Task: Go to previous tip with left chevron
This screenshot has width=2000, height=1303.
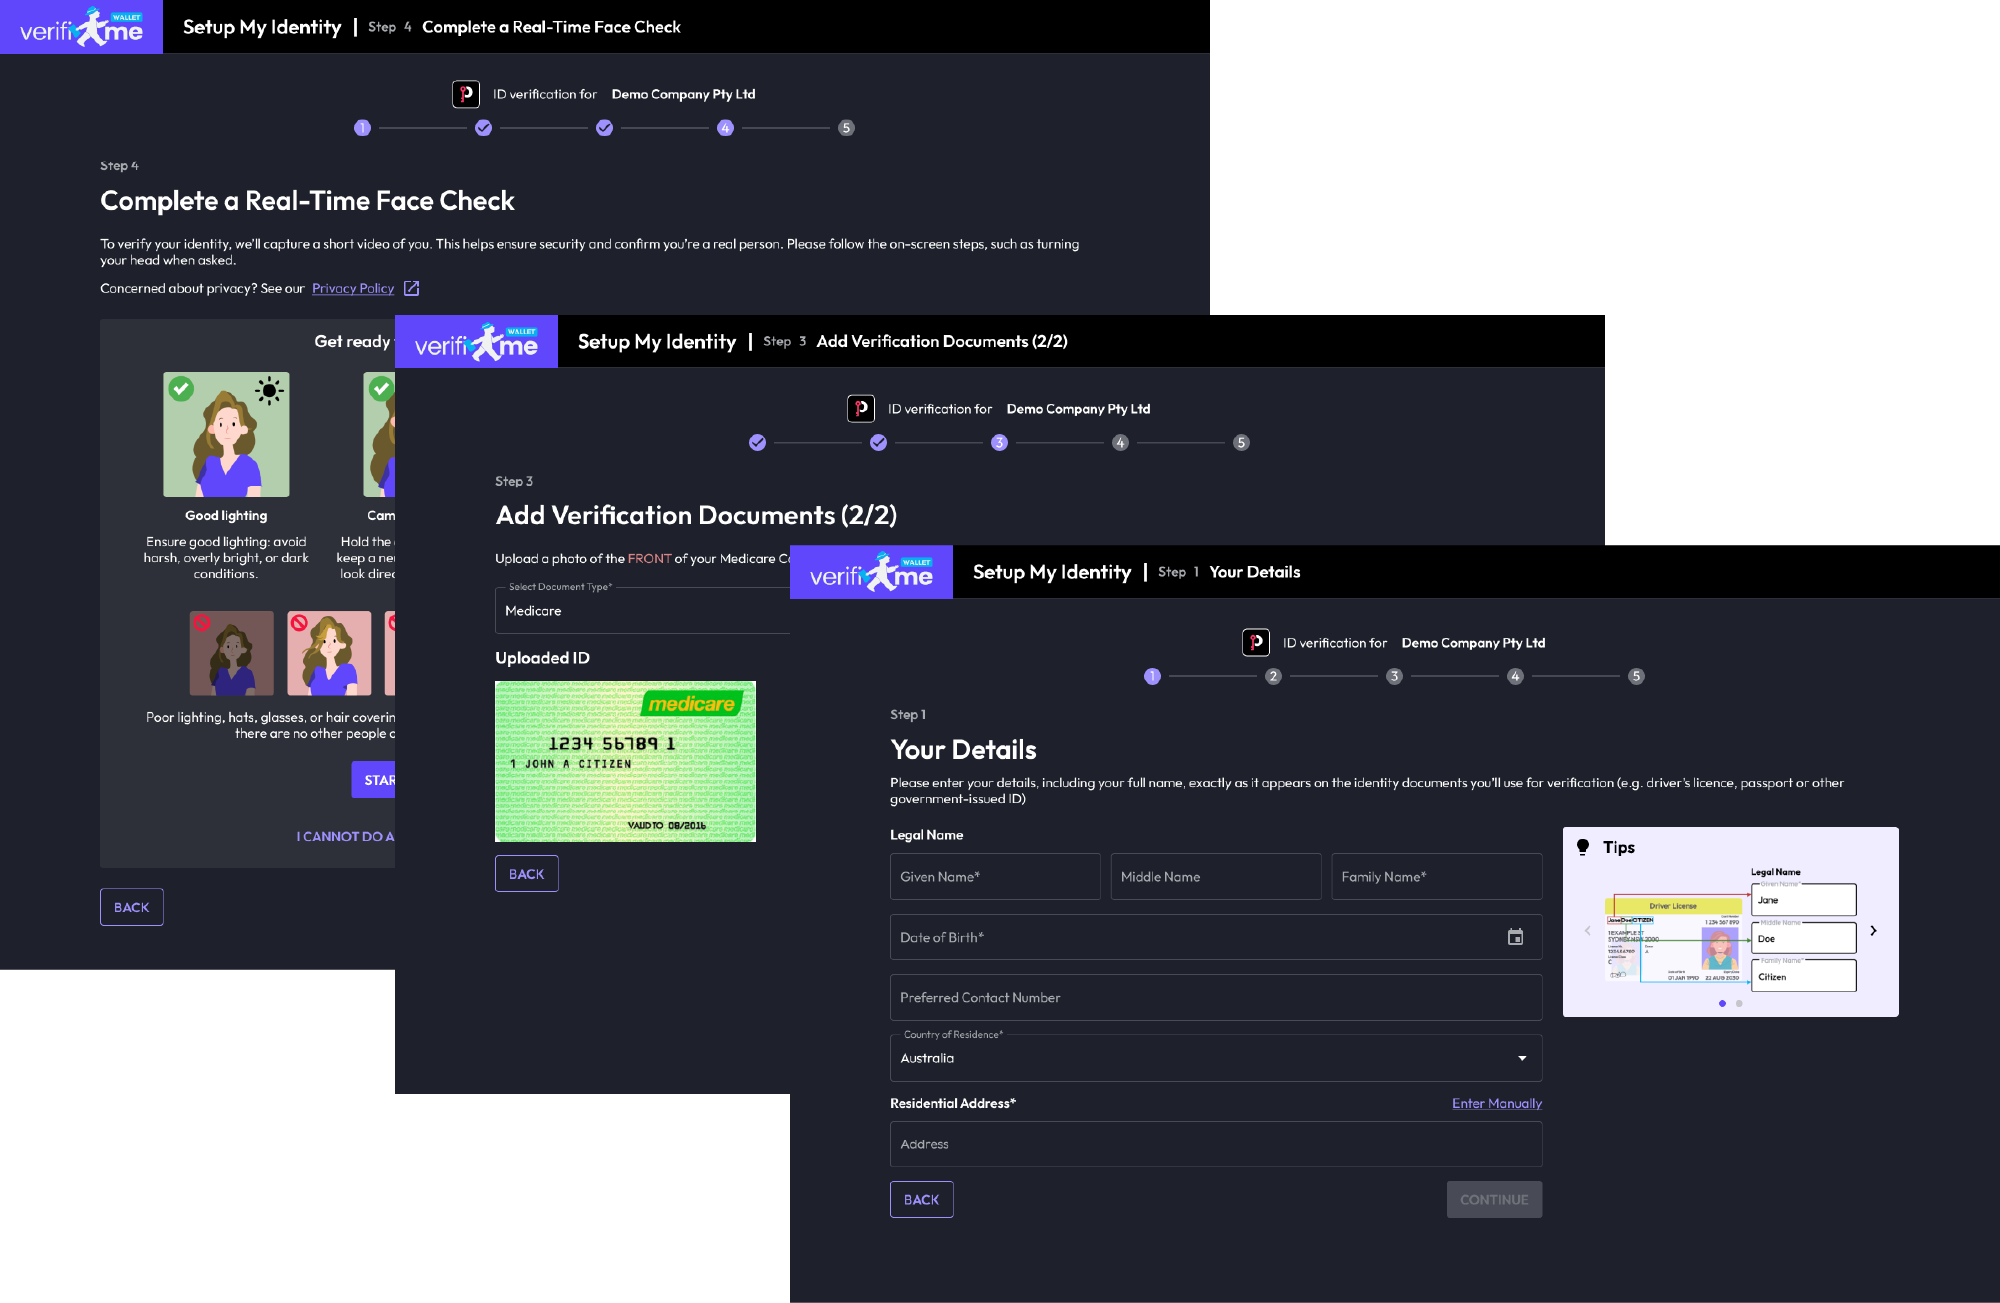Action: click(1587, 930)
